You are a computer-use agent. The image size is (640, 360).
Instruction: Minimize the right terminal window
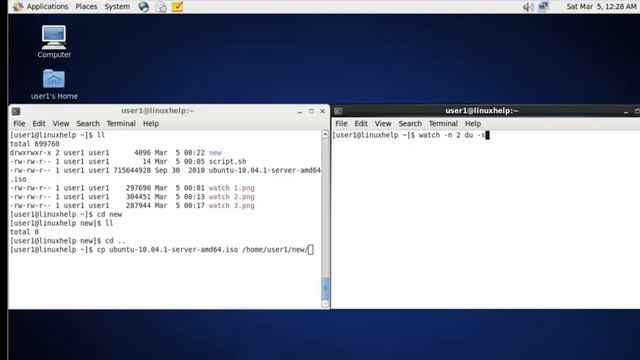[626, 111]
